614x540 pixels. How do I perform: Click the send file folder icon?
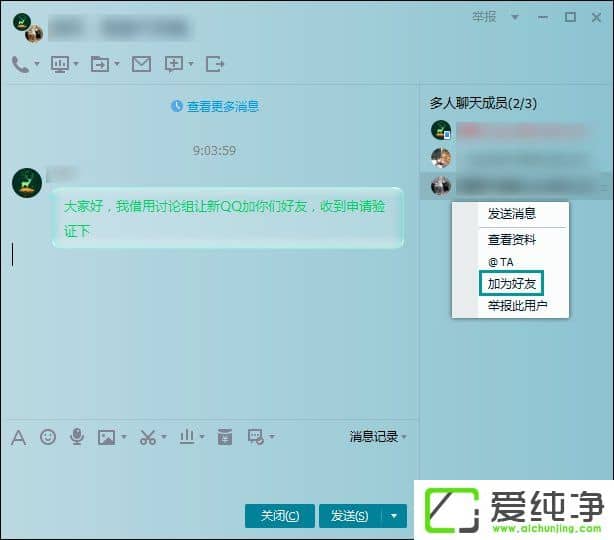coord(100,64)
